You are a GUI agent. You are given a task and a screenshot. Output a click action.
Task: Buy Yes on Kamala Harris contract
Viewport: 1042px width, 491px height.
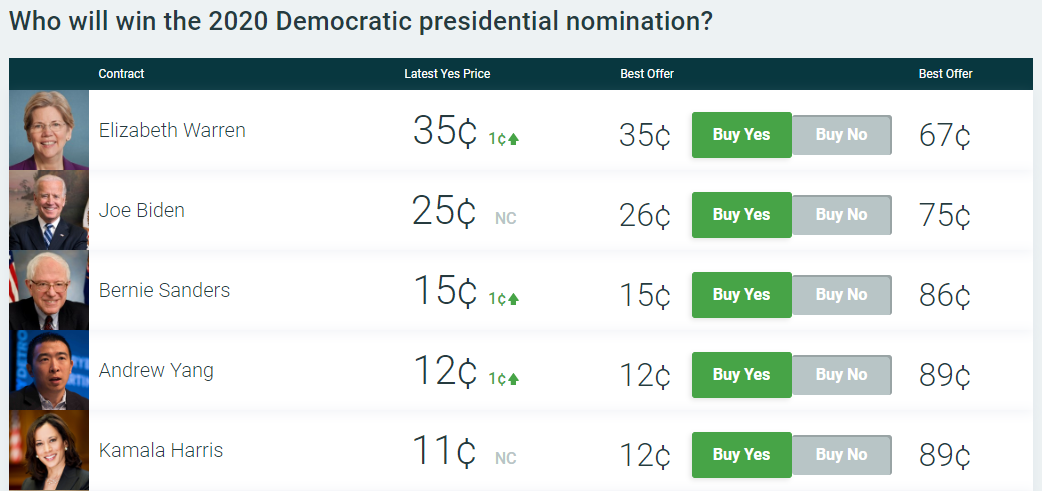(742, 454)
